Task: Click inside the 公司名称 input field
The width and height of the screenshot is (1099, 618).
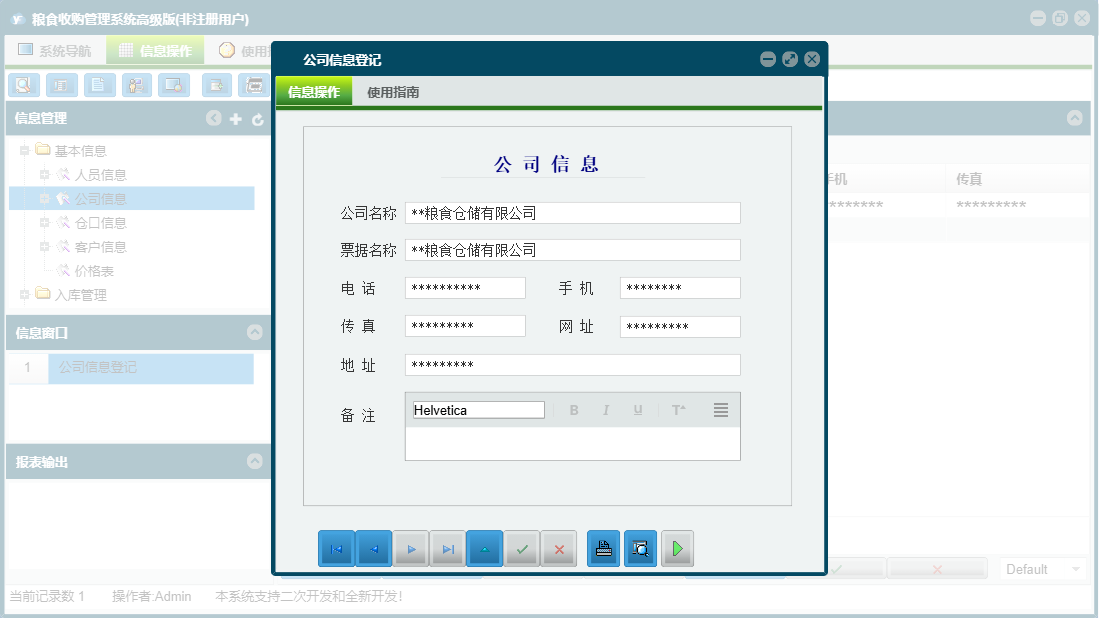Action: (573, 212)
